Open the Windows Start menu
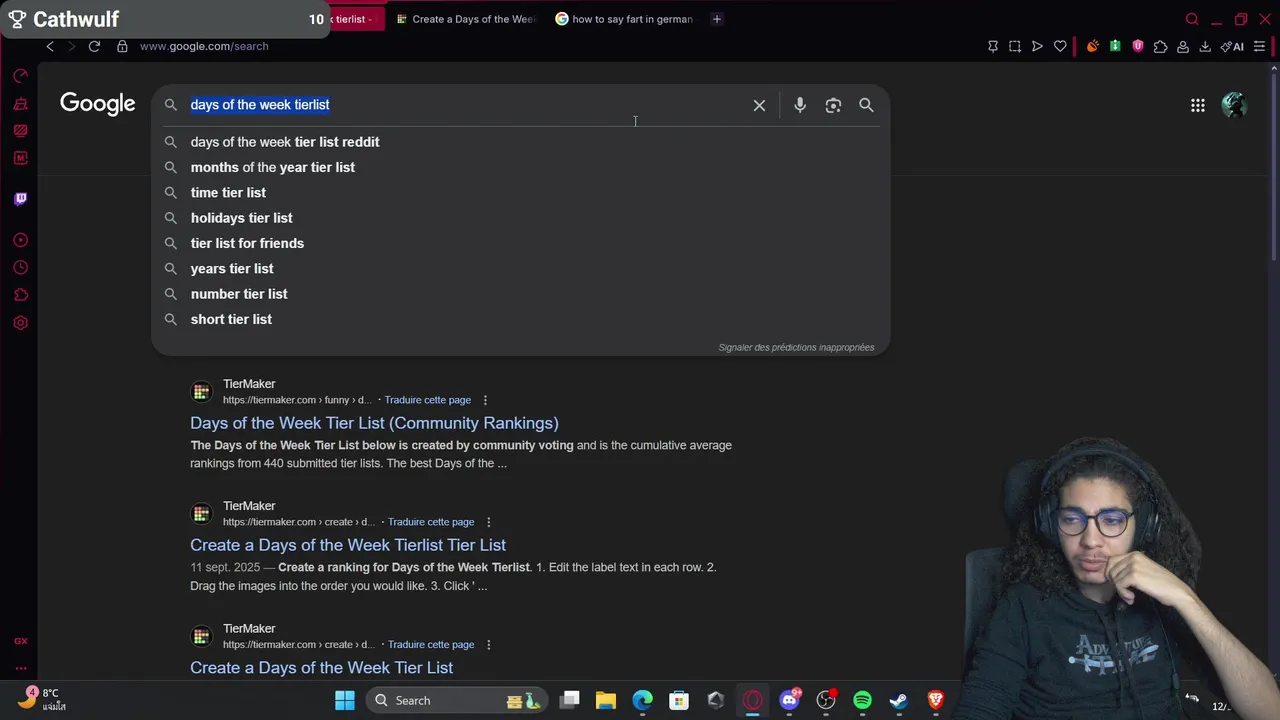 click(344, 700)
